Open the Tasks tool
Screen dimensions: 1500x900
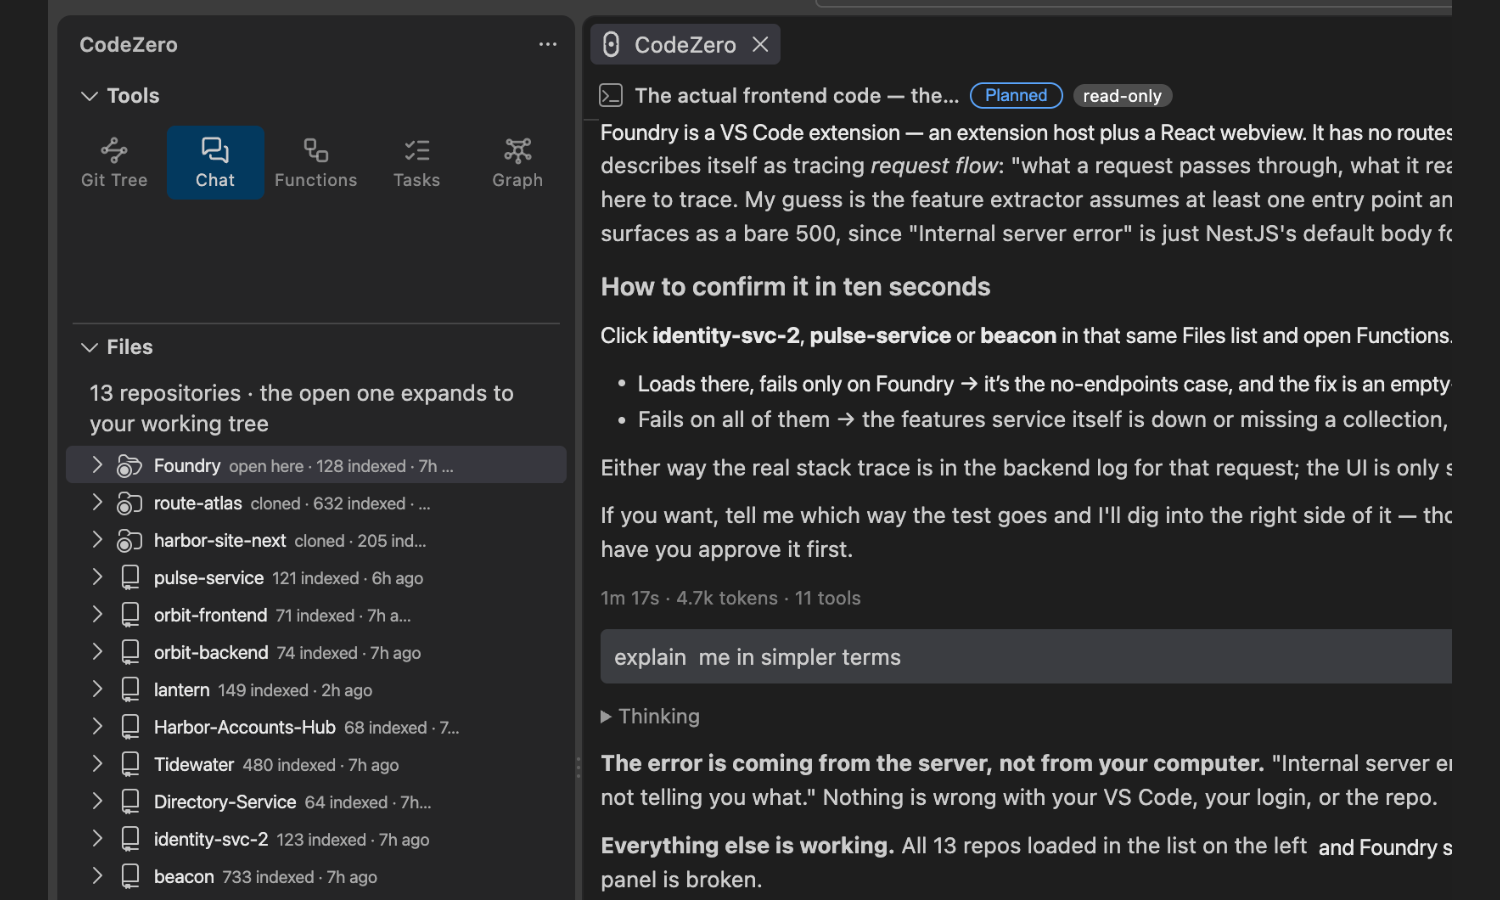[417, 163]
